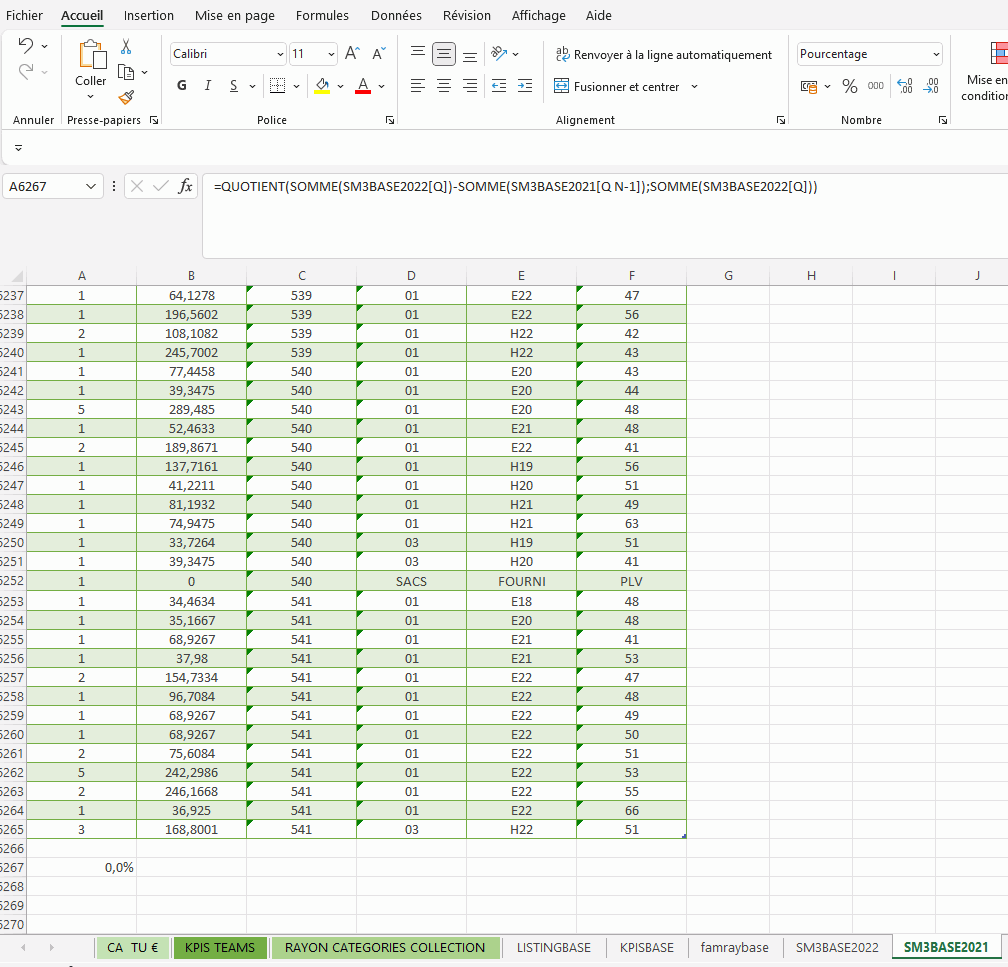Click the increase font size icon

coord(352,54)
